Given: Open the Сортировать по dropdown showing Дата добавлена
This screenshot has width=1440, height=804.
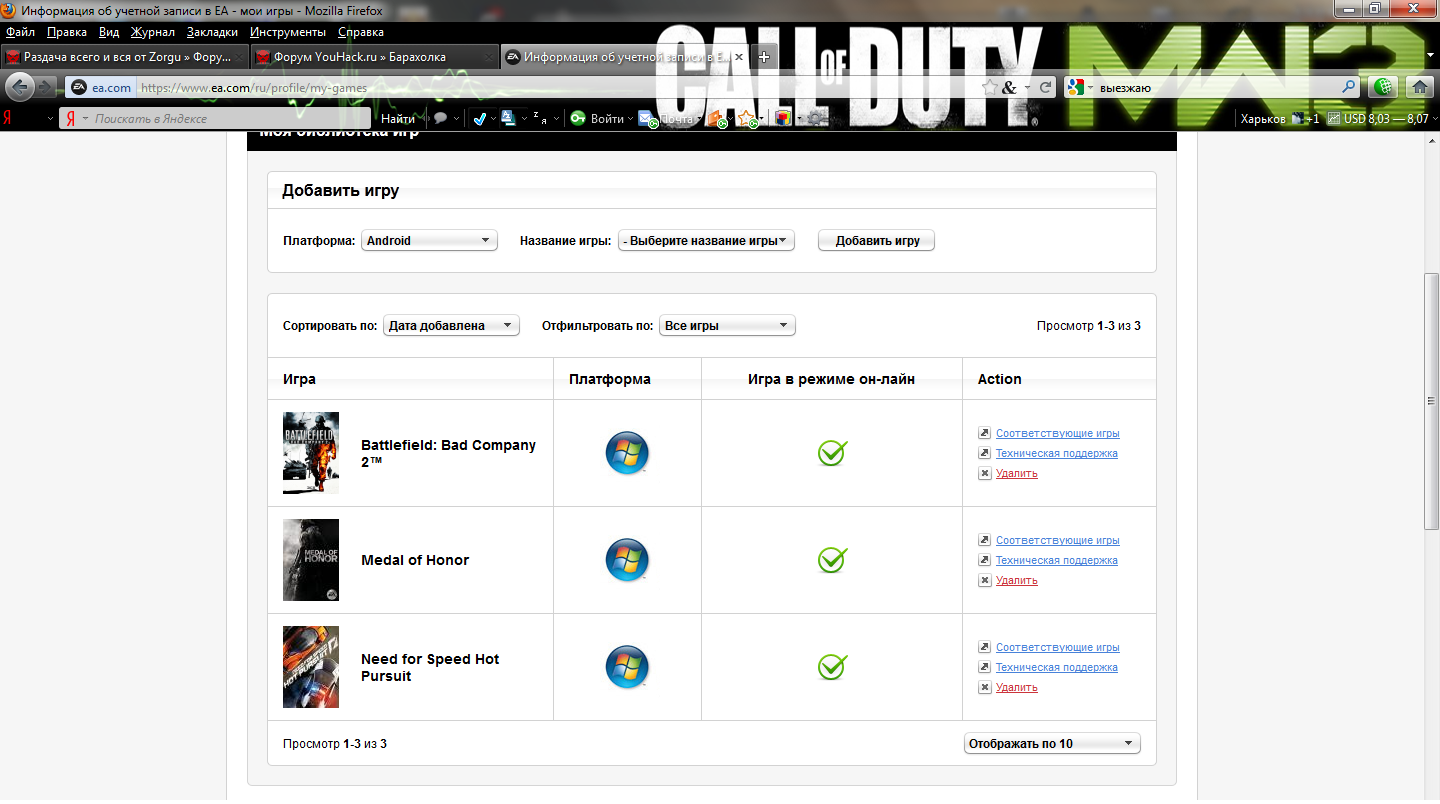Looking at the screenshot, I should coord(451,325).
